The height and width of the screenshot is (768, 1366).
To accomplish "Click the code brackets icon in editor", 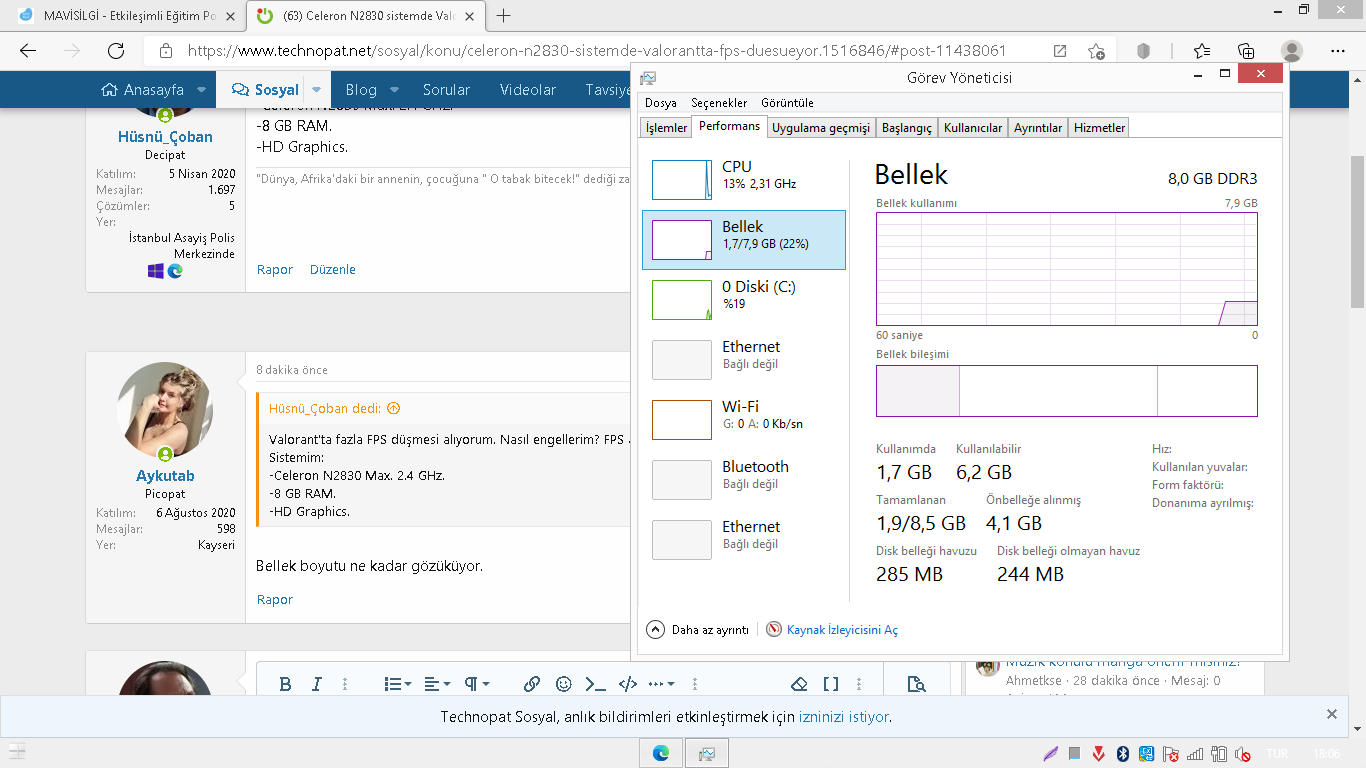I will click(628, 684).
